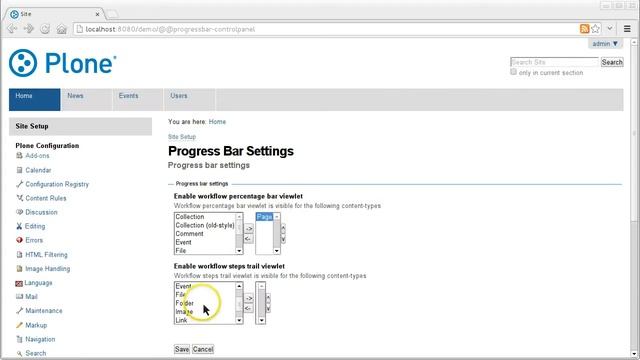The width and height of the screenshot is (640, 360).
Task: Move steps trail selection down
Action: [x=268, y=309]
